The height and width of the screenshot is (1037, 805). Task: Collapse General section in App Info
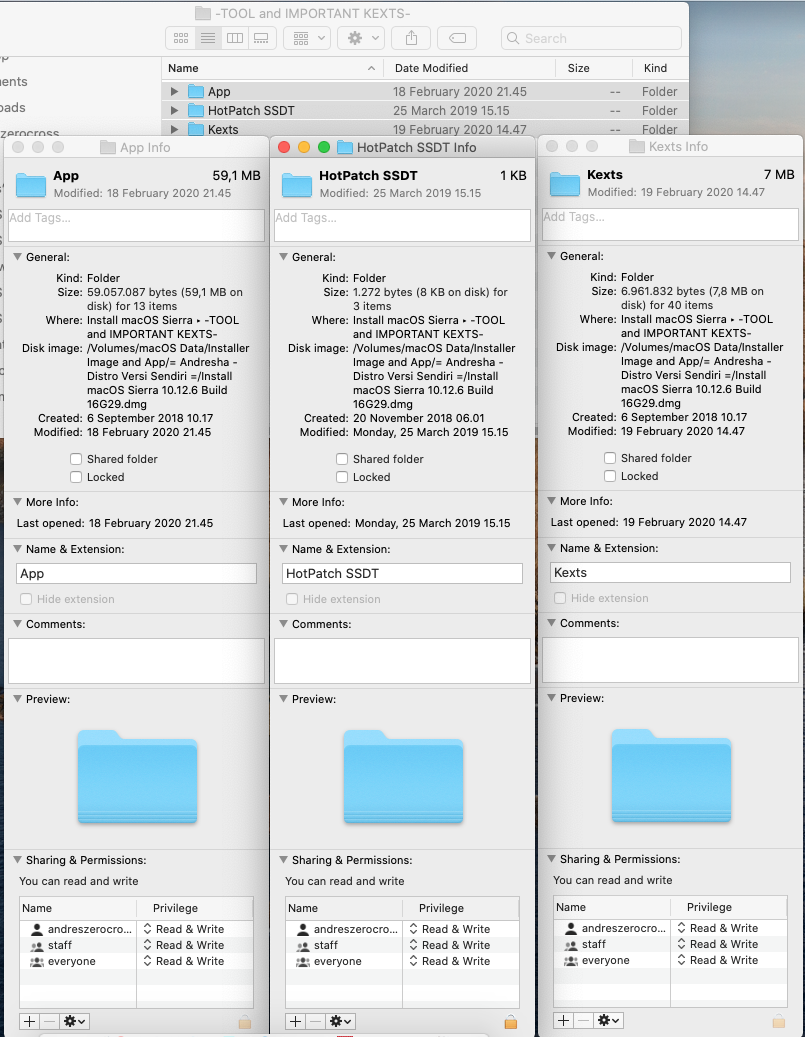tap(17, 257)
